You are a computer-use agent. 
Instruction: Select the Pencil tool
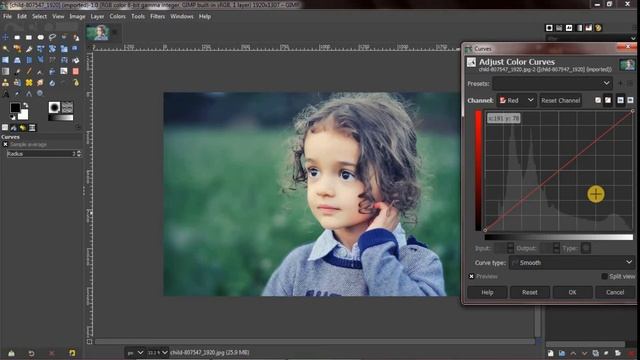tap(29, 71)
